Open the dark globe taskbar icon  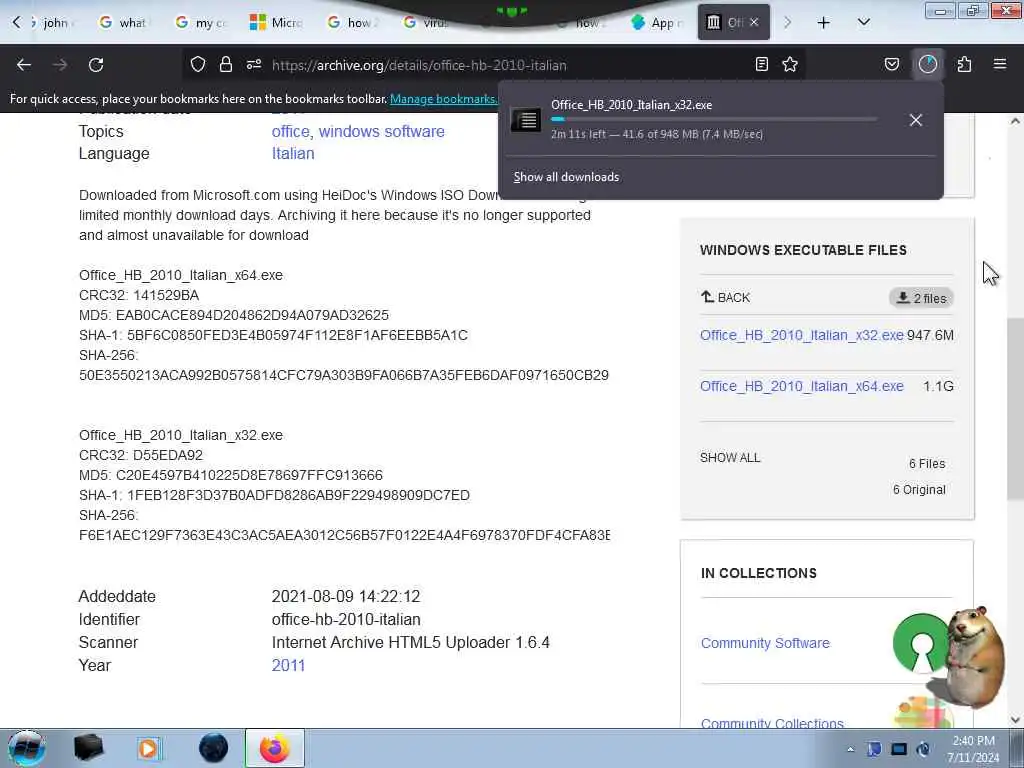coord(213,748)
